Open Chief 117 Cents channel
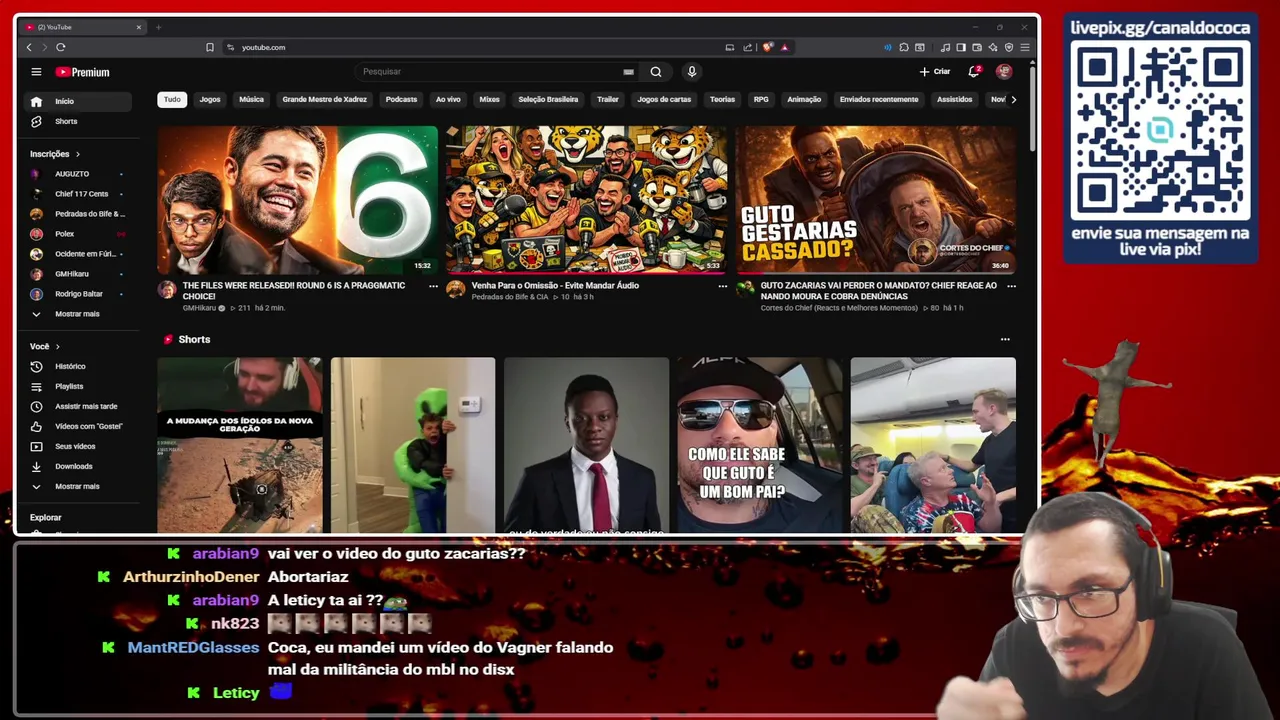Image resolution: width=1280 pixels, height=720 pixels. [78, 194]
